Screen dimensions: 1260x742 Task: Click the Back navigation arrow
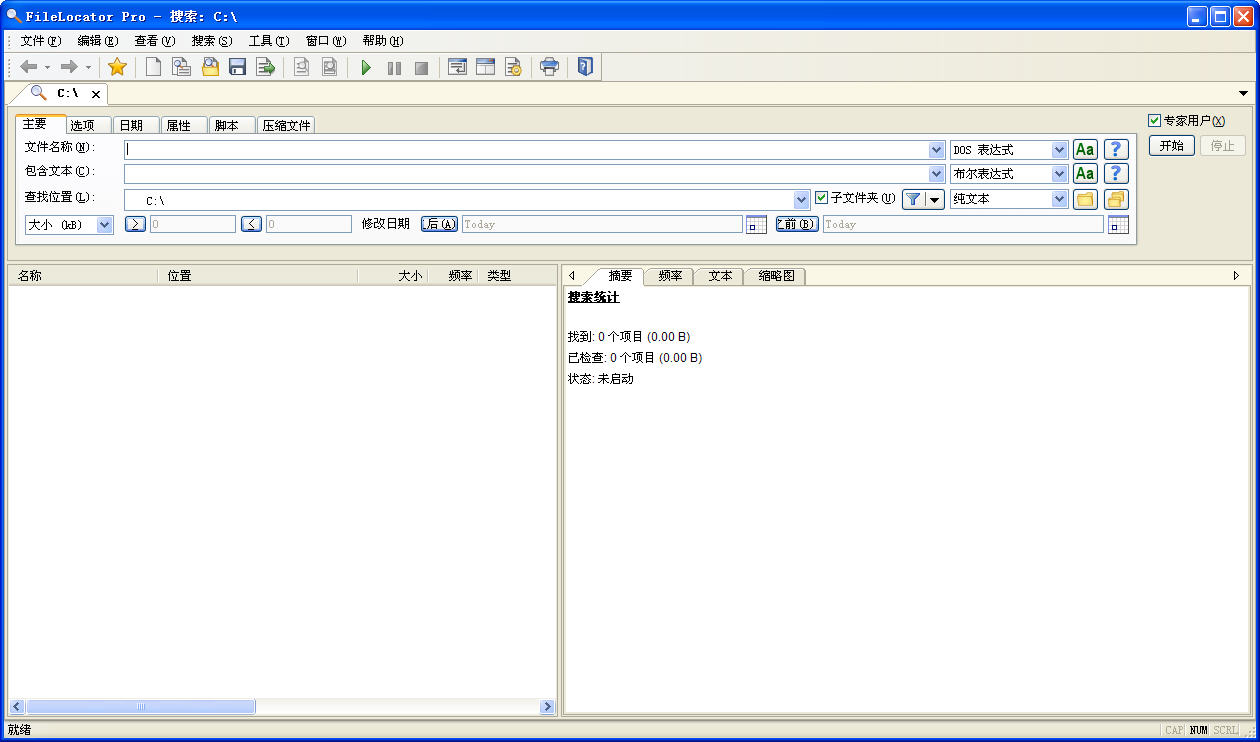(29, 67)
